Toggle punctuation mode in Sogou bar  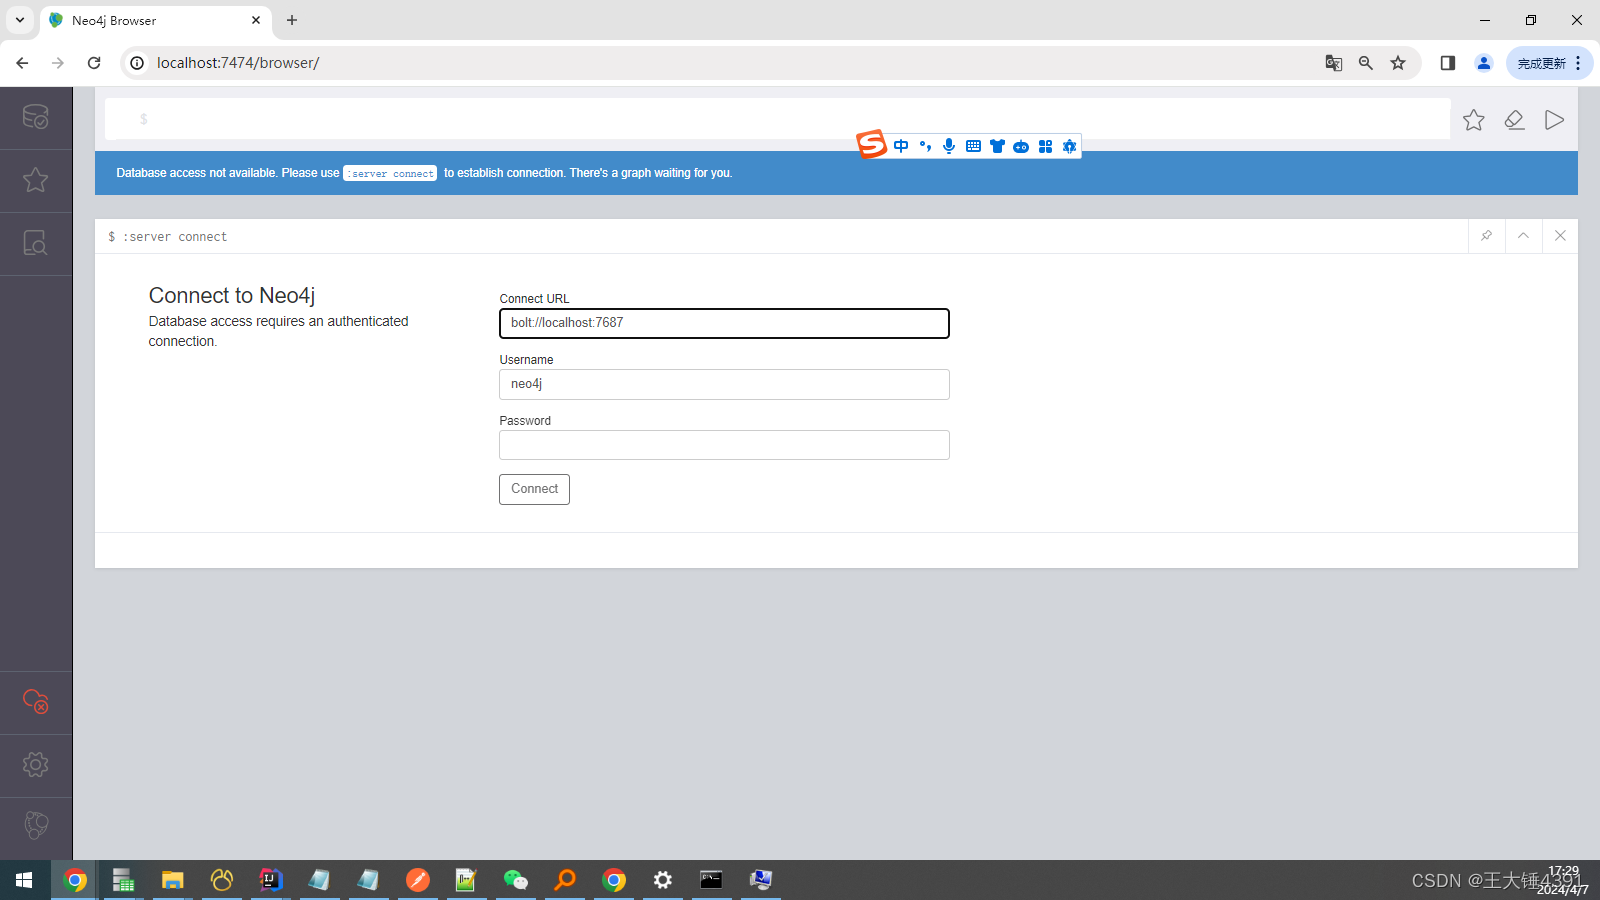[925, 146]
